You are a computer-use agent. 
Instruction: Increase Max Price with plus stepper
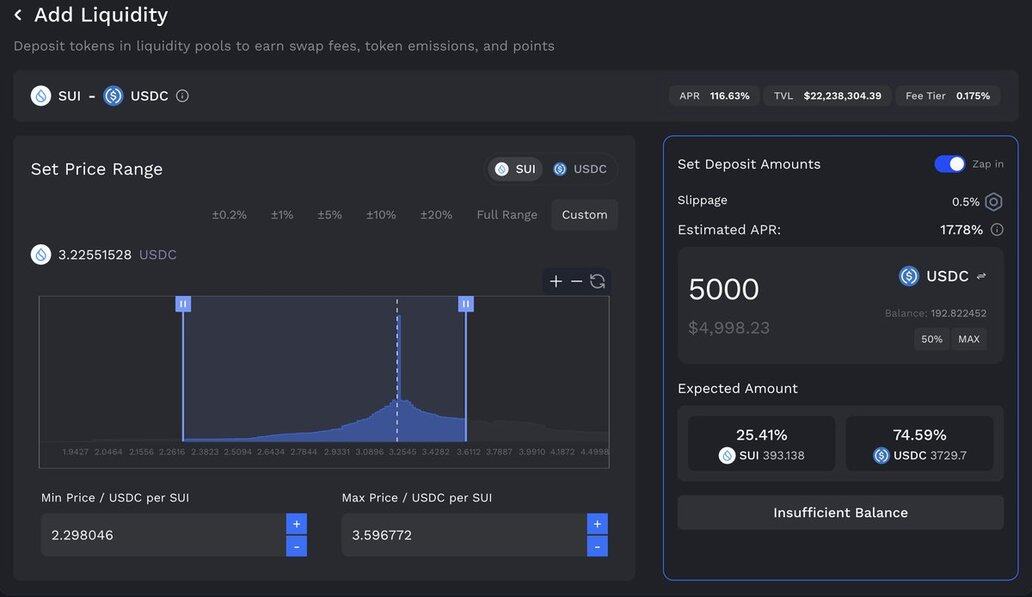coord(597,524)
